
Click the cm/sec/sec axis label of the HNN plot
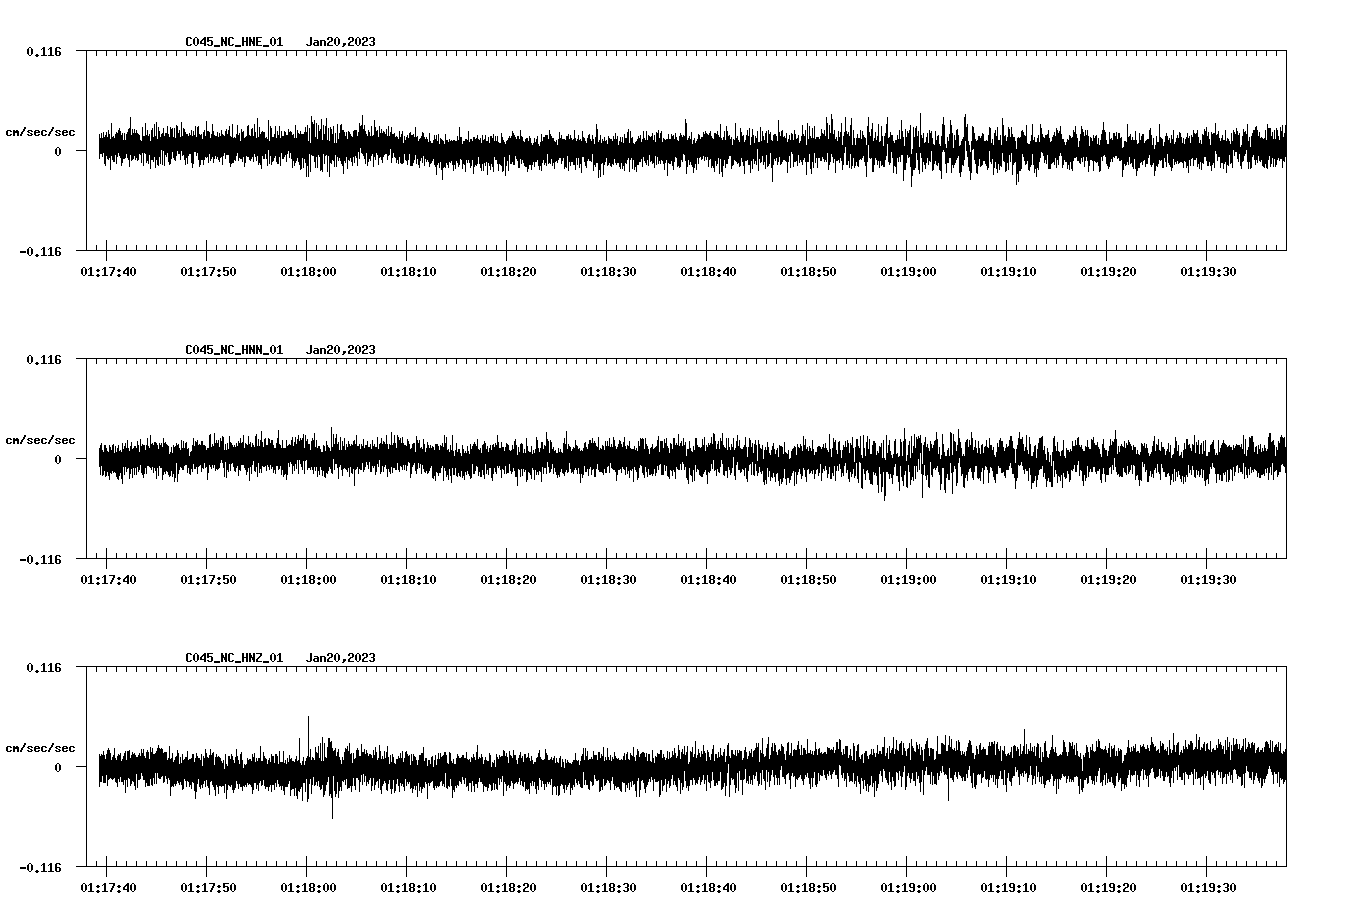click(40, 441)
